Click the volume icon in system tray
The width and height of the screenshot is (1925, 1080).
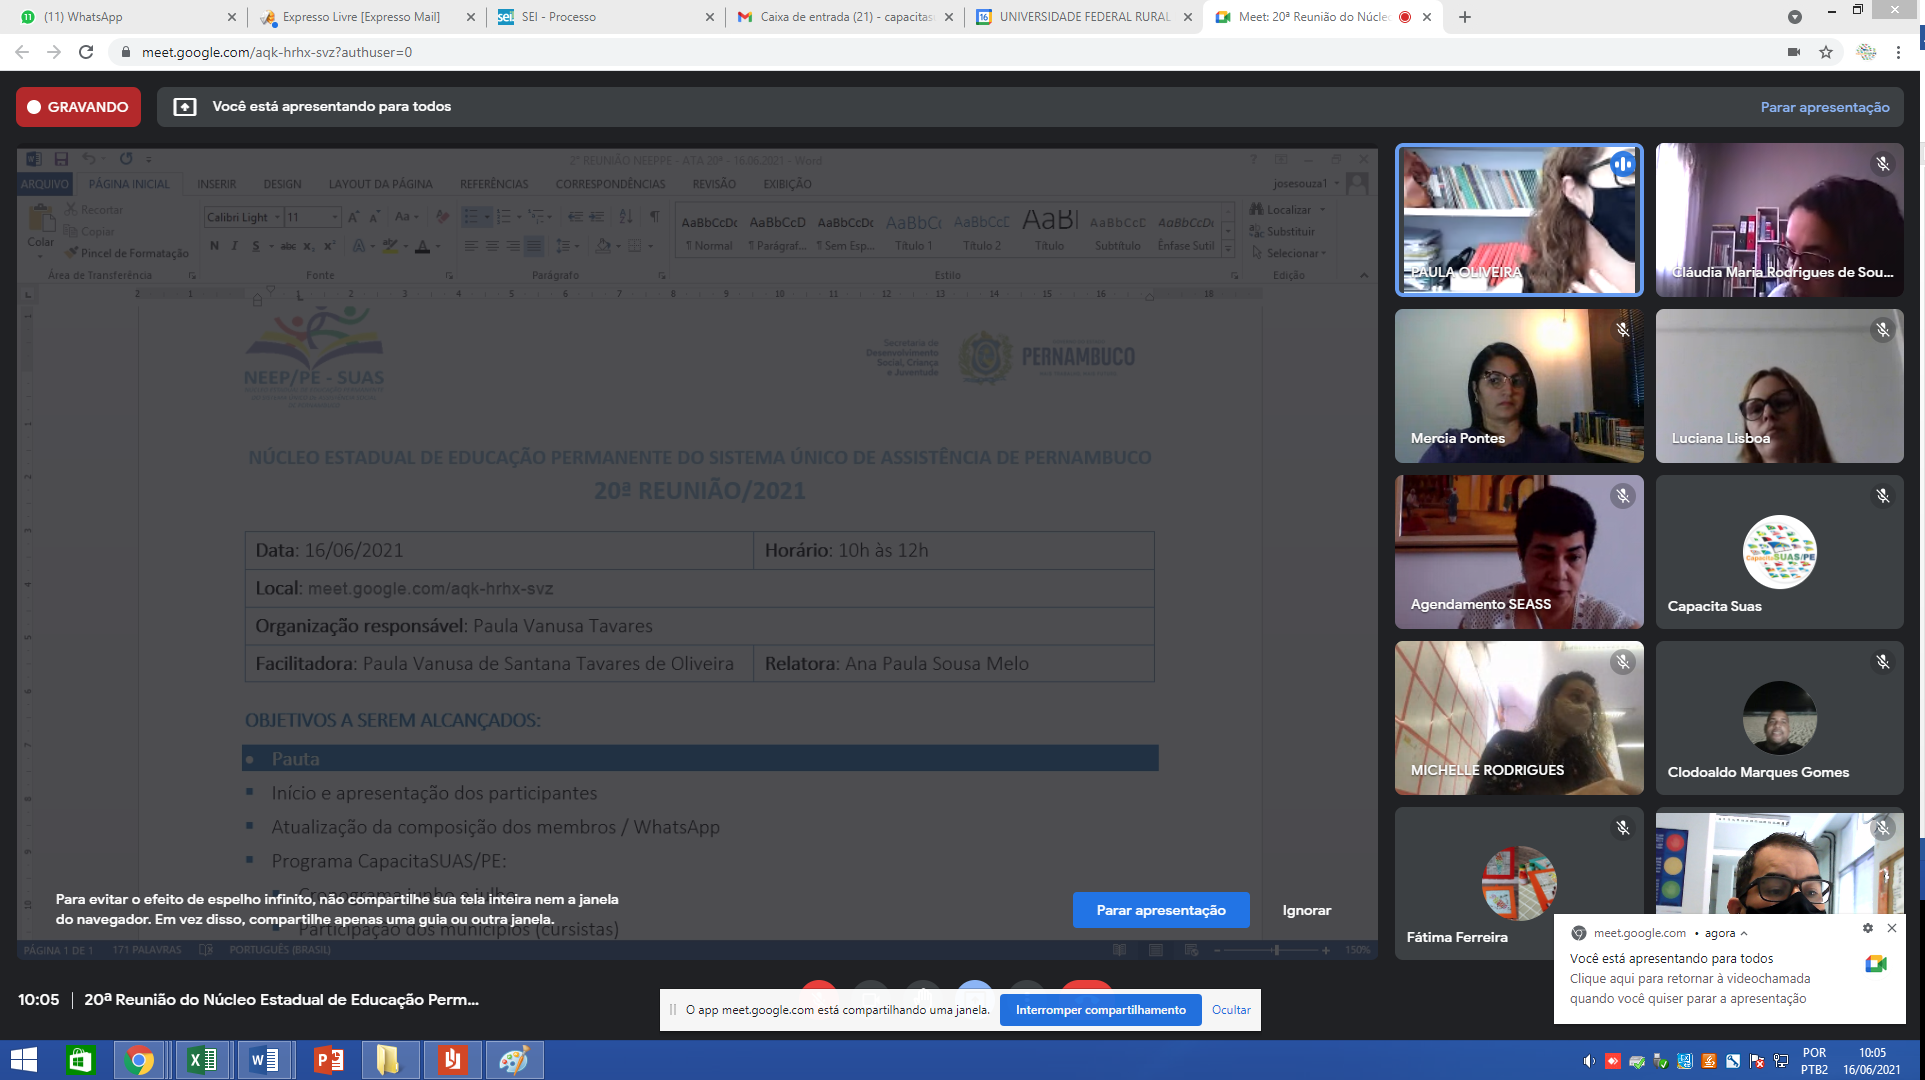tap(1588, 1061)
